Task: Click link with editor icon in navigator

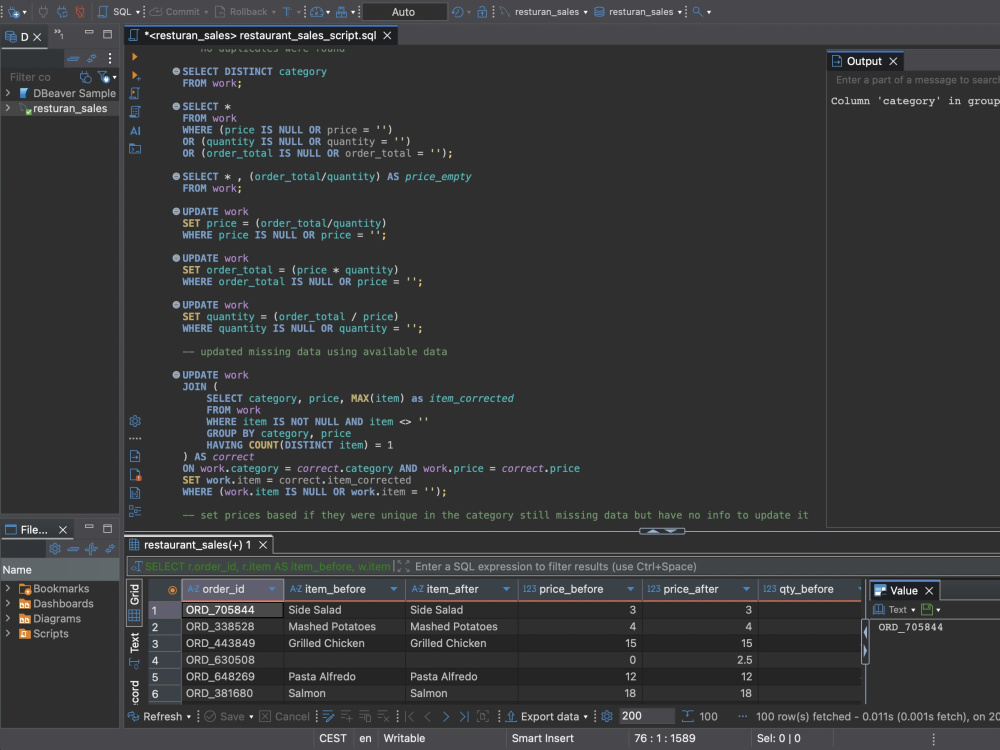Action: (92, 59)
